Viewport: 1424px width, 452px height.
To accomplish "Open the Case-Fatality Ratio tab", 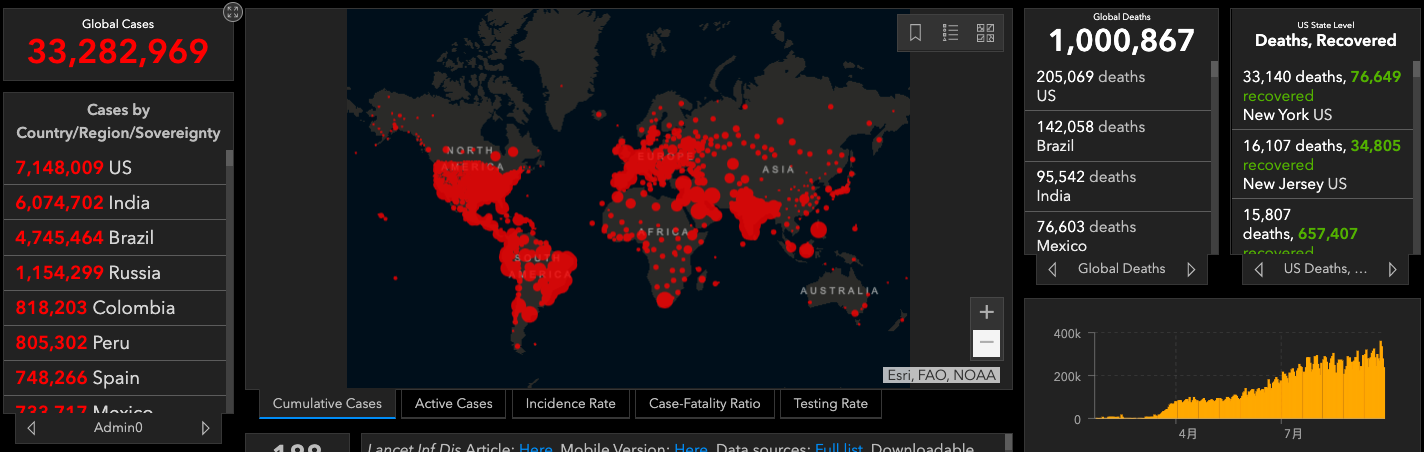I will 705,404.
